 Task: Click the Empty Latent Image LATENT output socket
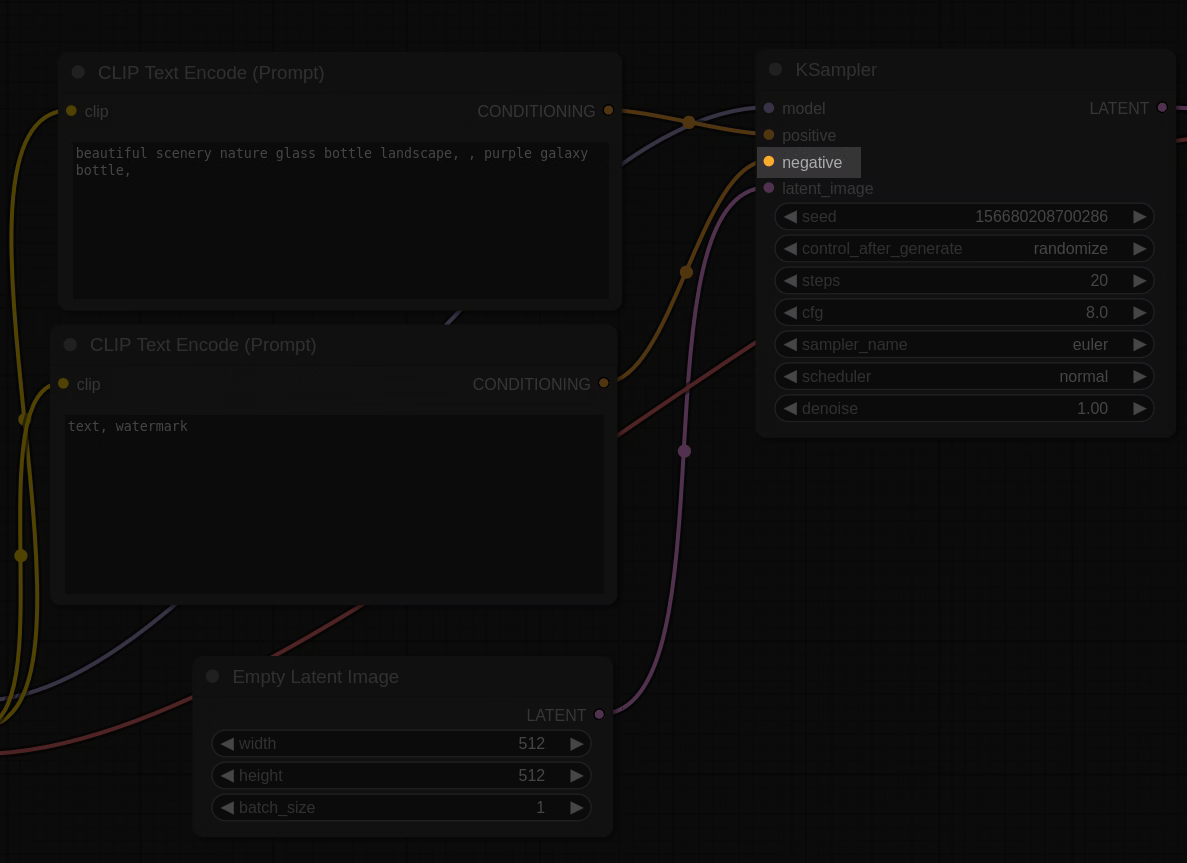click(x=600, y=714)
